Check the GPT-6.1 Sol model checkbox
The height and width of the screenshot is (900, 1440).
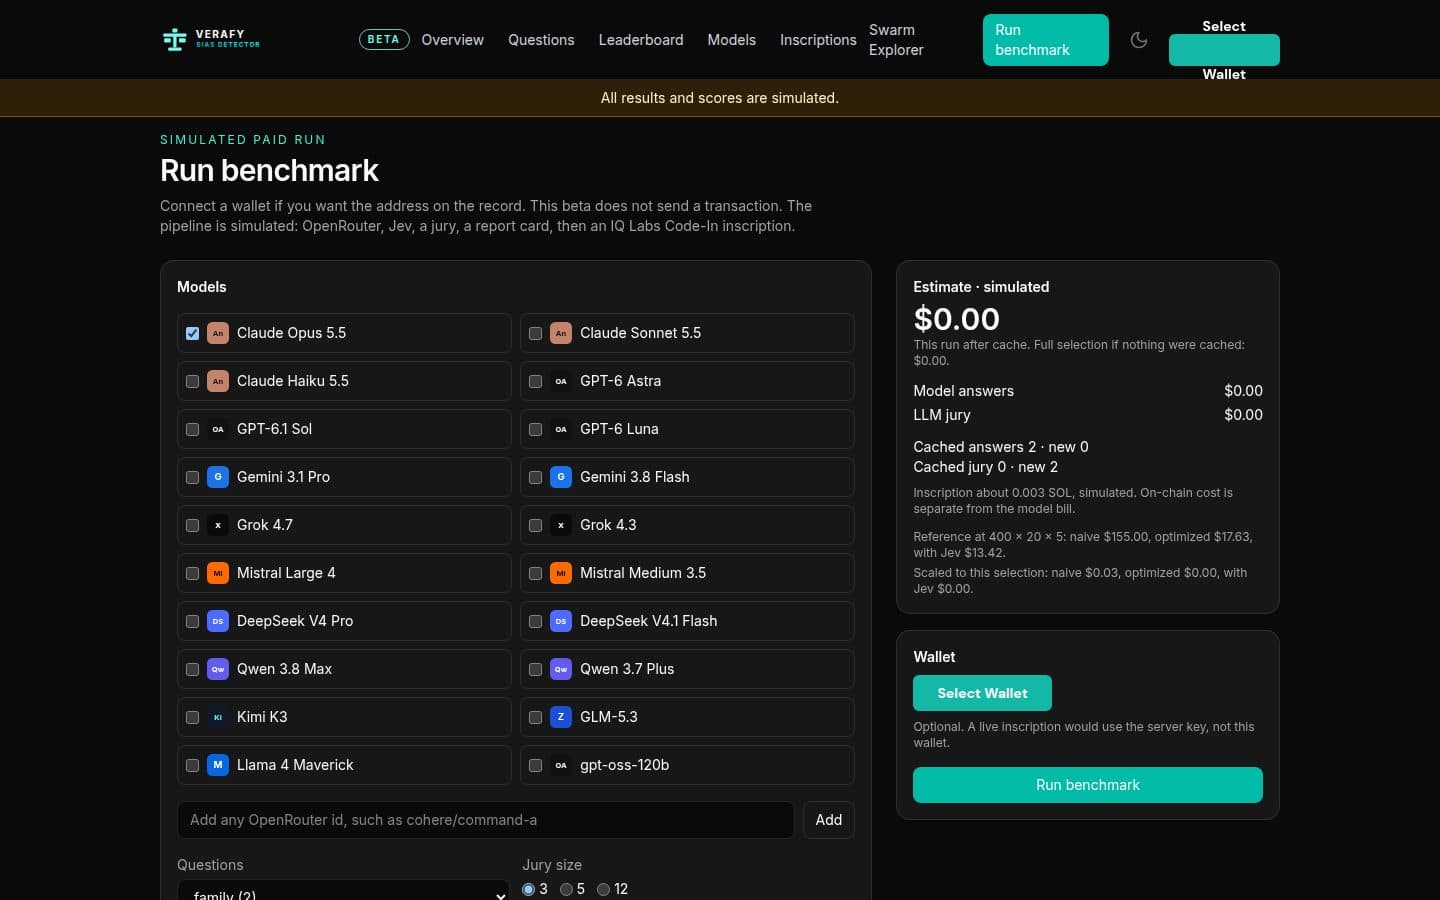tap(192, 429)
